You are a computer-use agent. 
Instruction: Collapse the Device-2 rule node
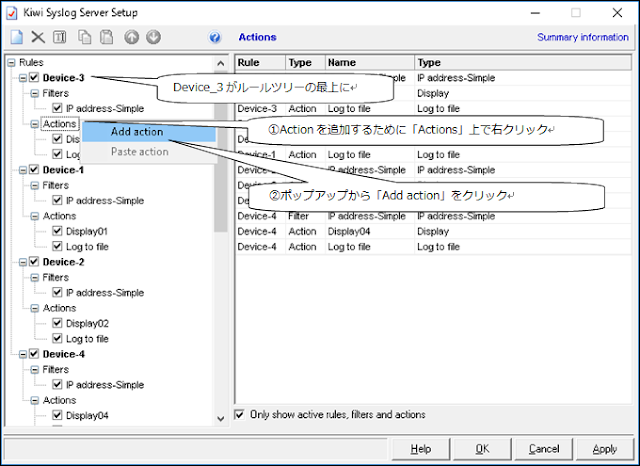click(23, 262)
